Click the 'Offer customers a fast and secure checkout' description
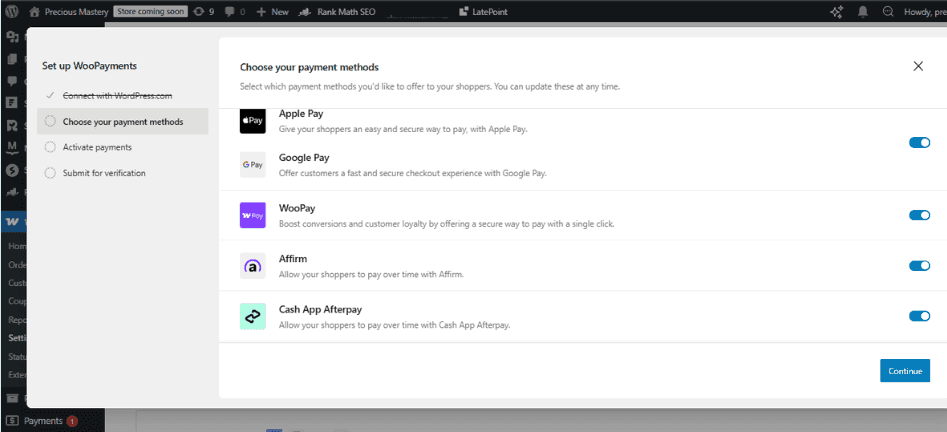This screenshot has height=432, width=947. 413,173
